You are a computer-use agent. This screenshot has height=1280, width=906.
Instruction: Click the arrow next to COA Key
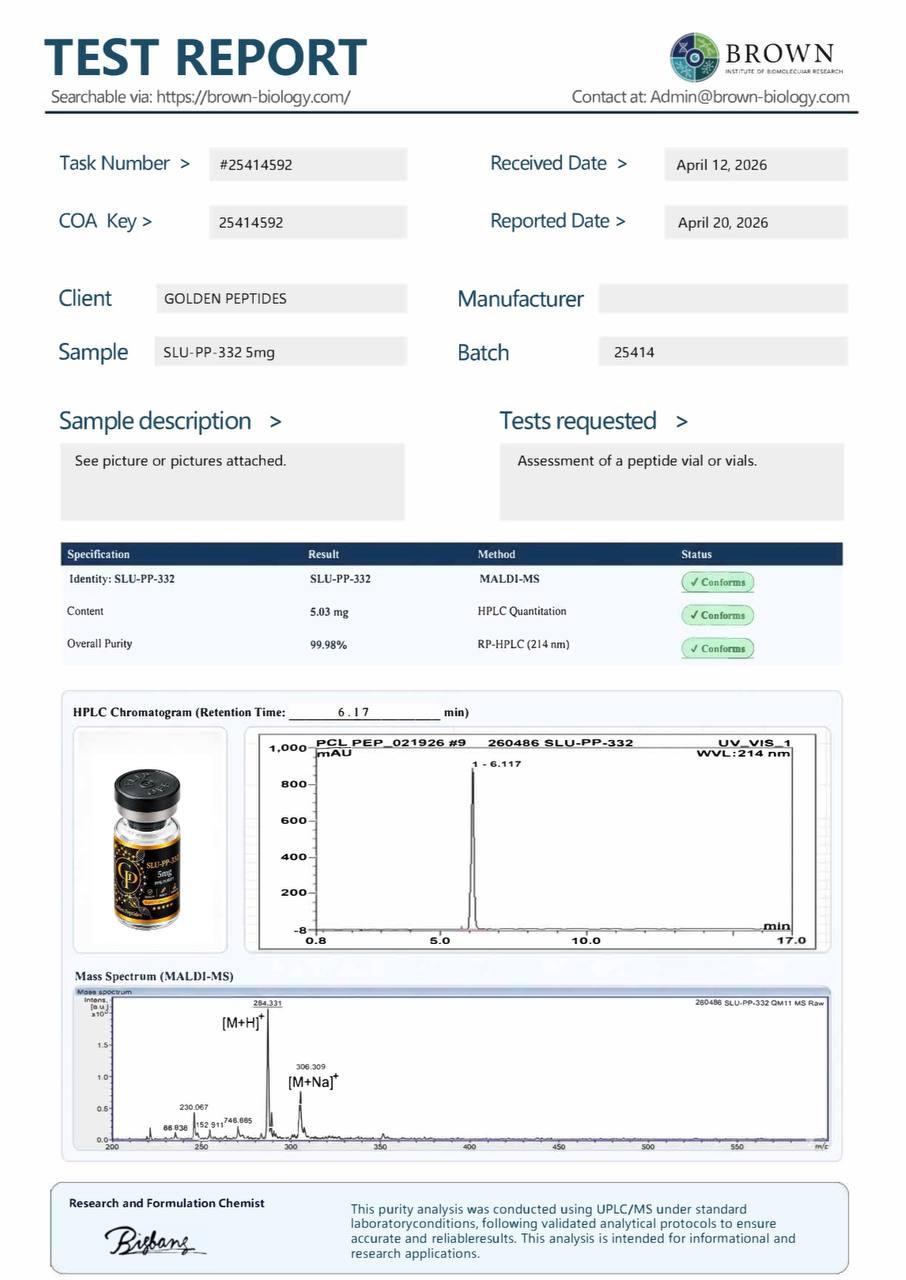point(147,221)
